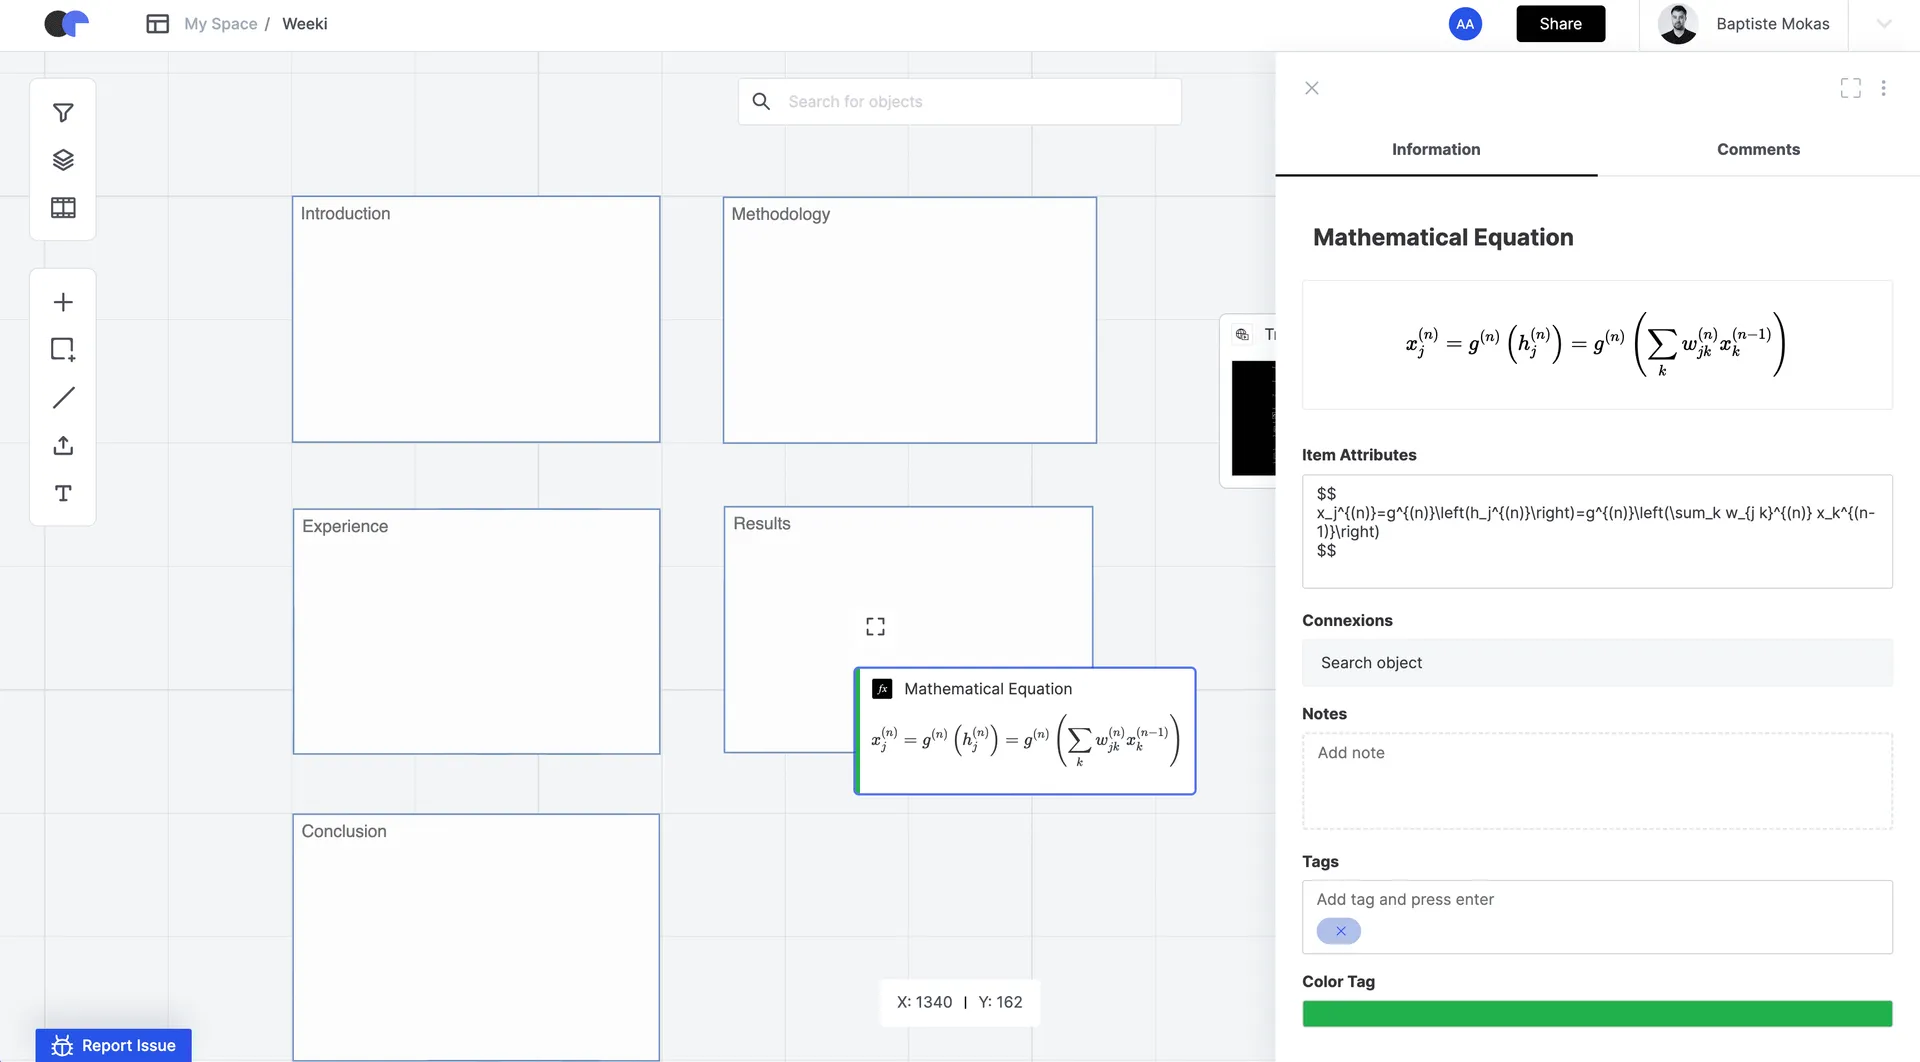
Task: Open the filter tool in sidebar
Action: pyautogui.click(x=63, y=113)
